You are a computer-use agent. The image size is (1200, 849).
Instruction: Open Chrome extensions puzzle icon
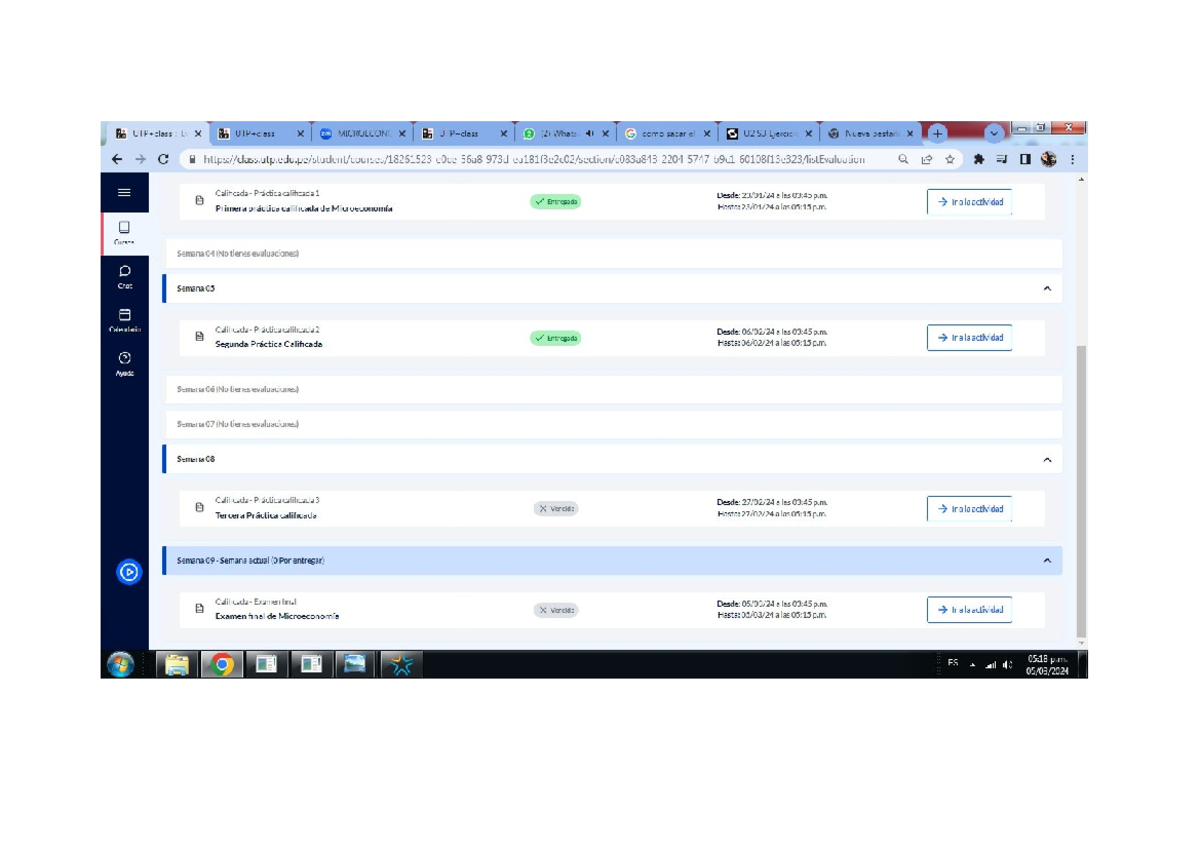tap(978, 159)
